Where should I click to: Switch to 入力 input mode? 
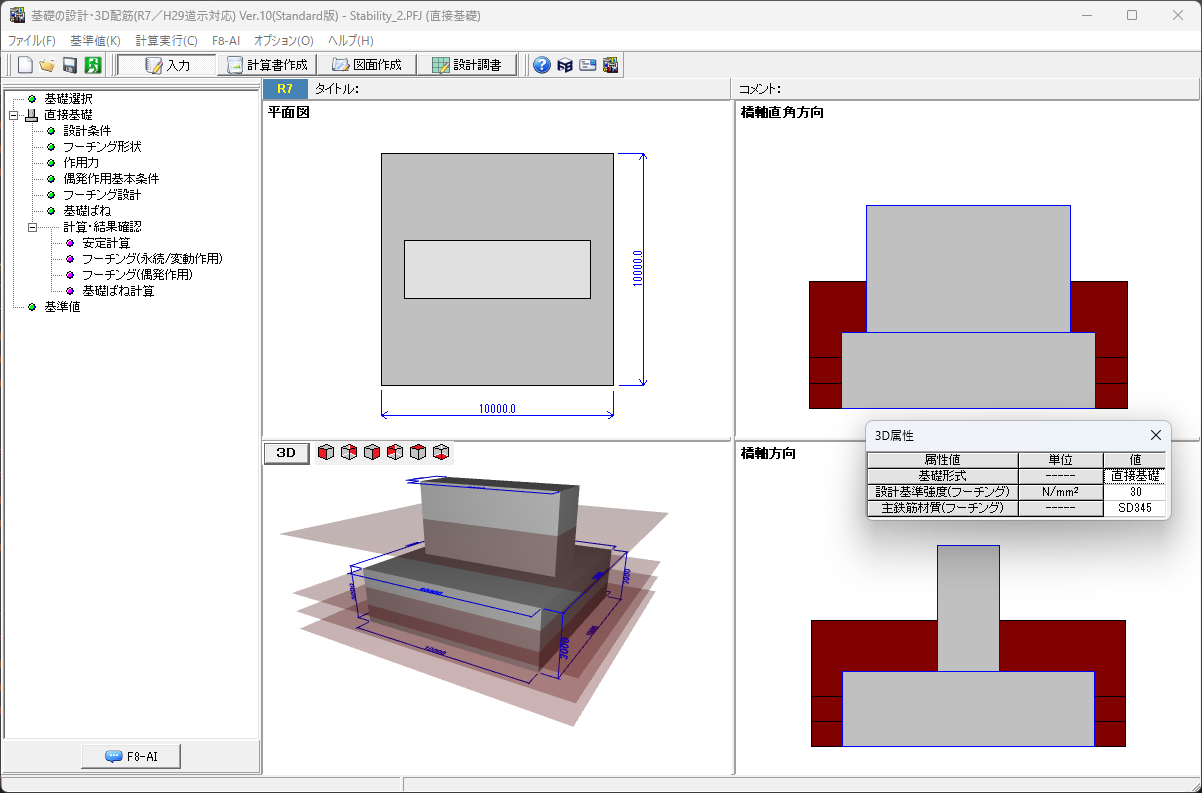pyautogui.click(x=167, y=65)
